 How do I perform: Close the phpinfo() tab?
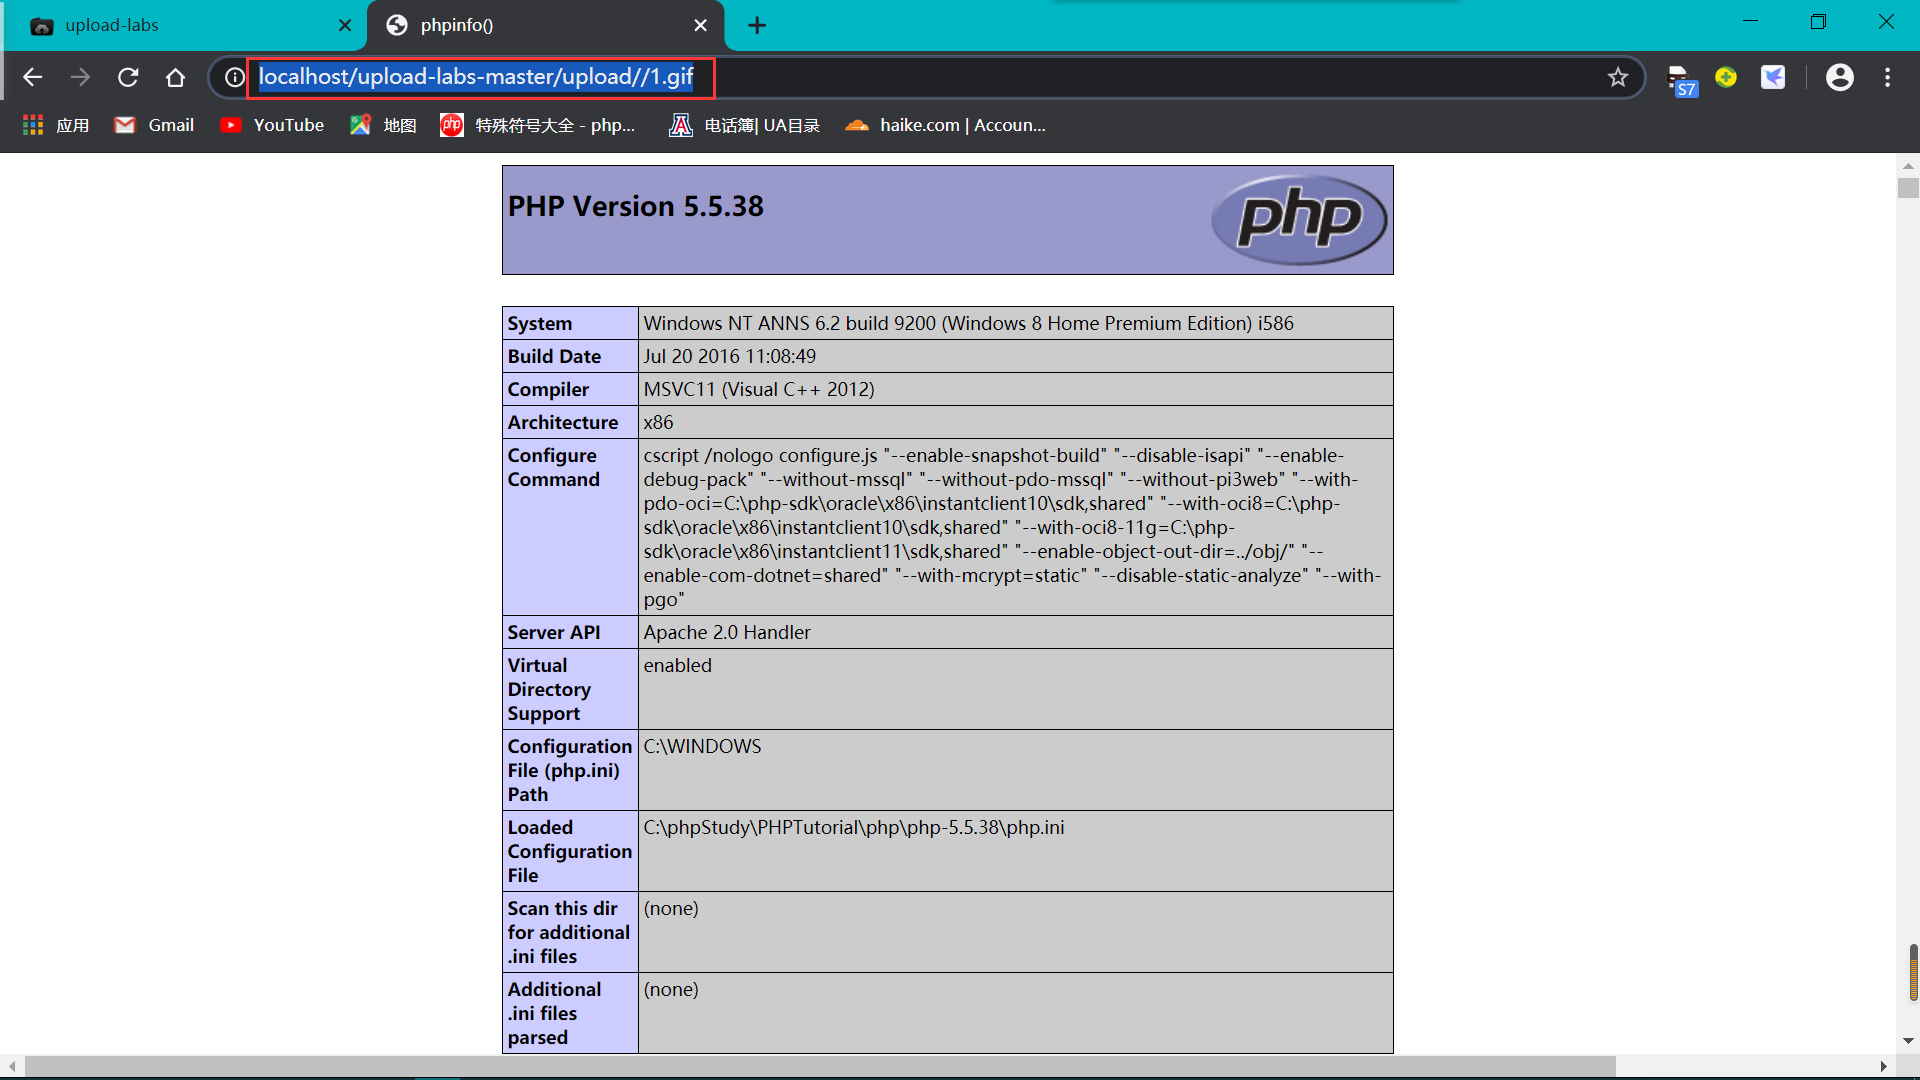coord(701,26)
